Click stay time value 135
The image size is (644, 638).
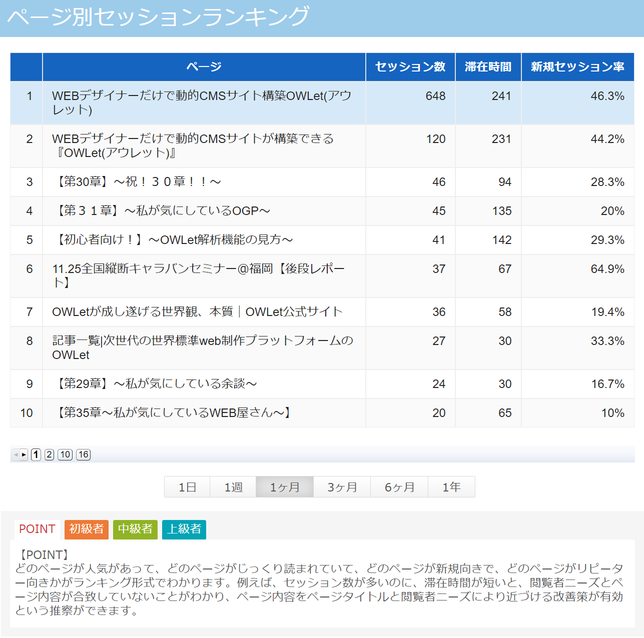point(502,211)
